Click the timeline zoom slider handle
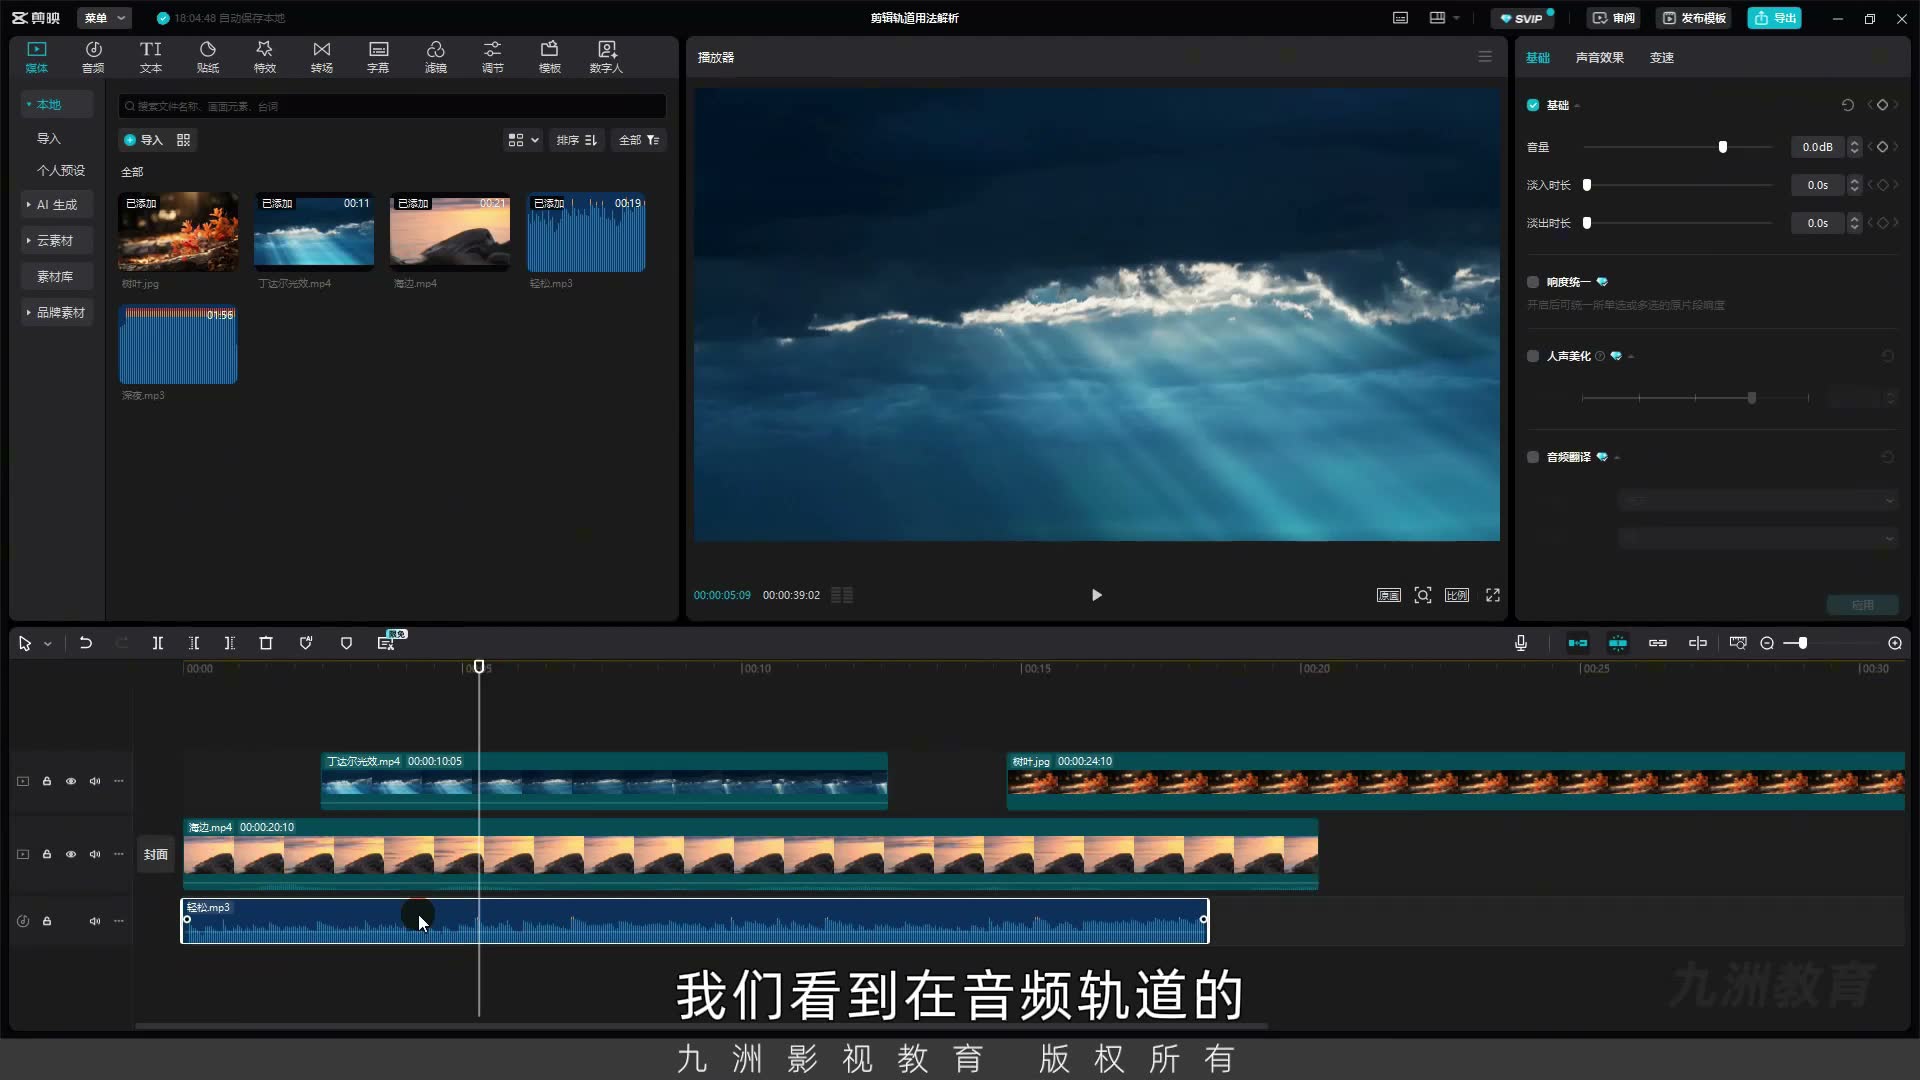Viewport: 1920px width, 1080px height. click(x=1802, y=643)
